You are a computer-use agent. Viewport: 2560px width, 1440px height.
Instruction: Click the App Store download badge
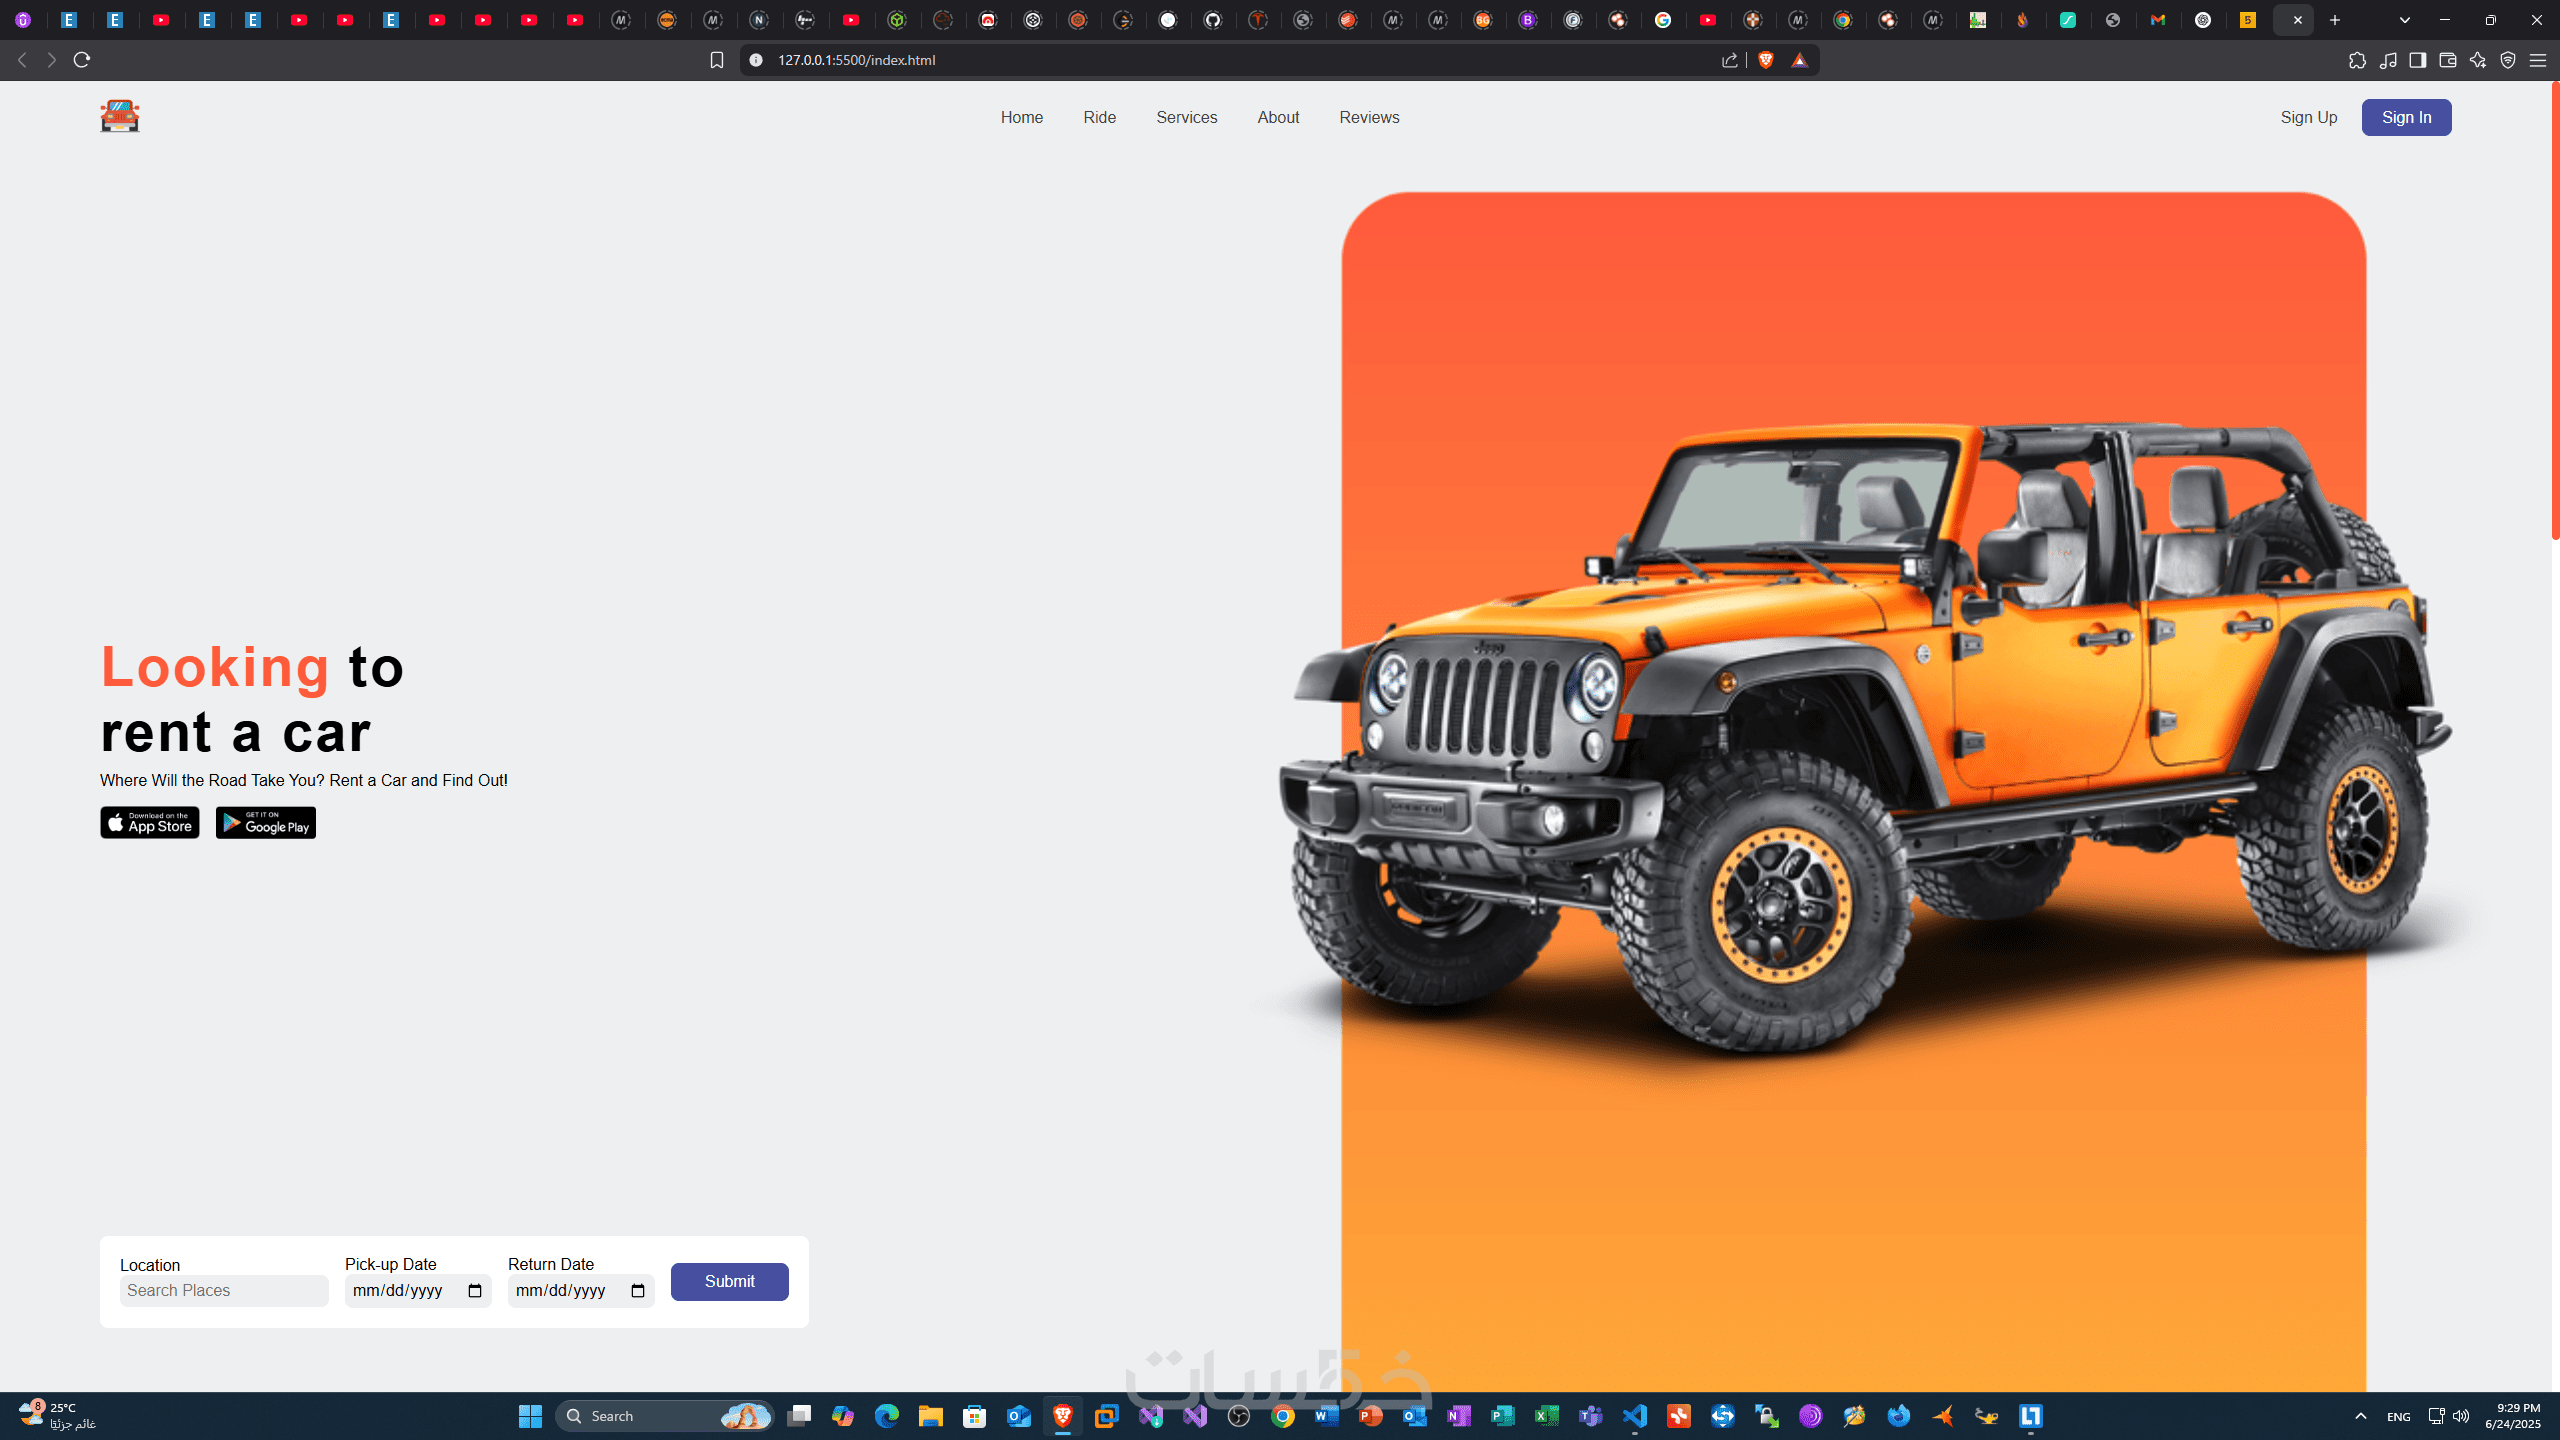click(x=150, y=823)
